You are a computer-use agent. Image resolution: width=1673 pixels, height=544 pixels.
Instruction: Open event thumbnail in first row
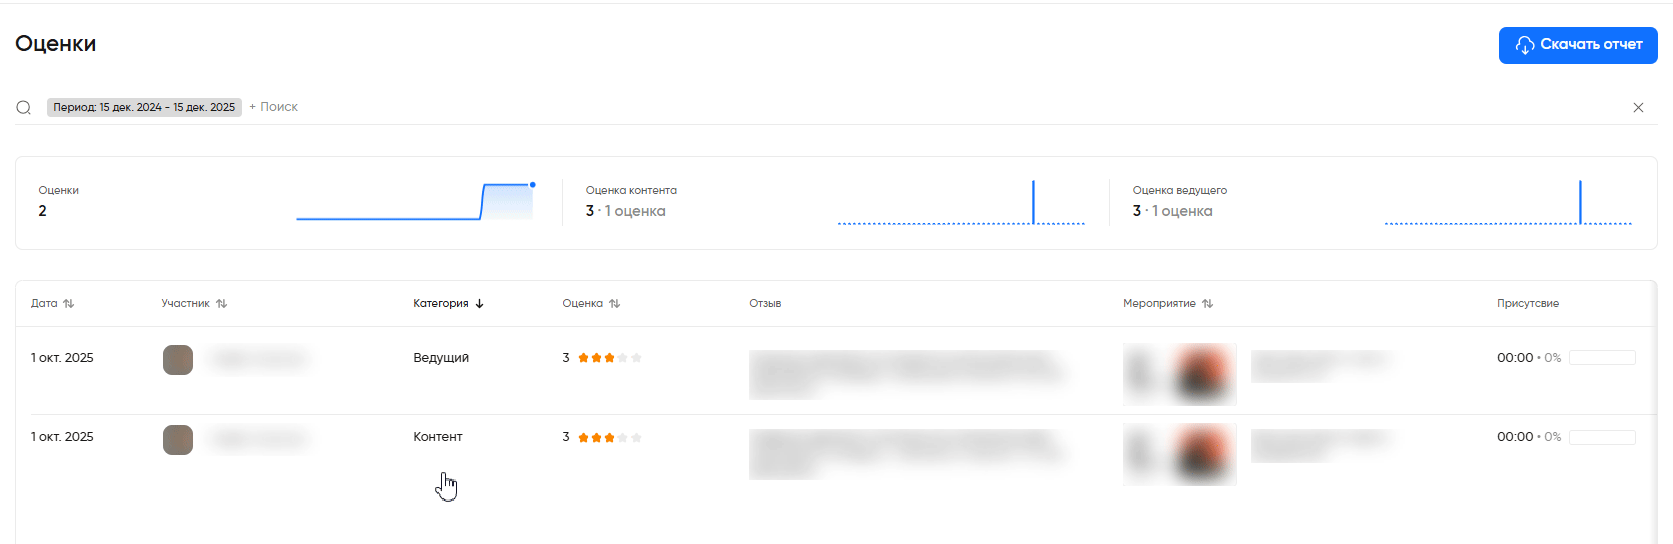click(x=1180, y=374)
